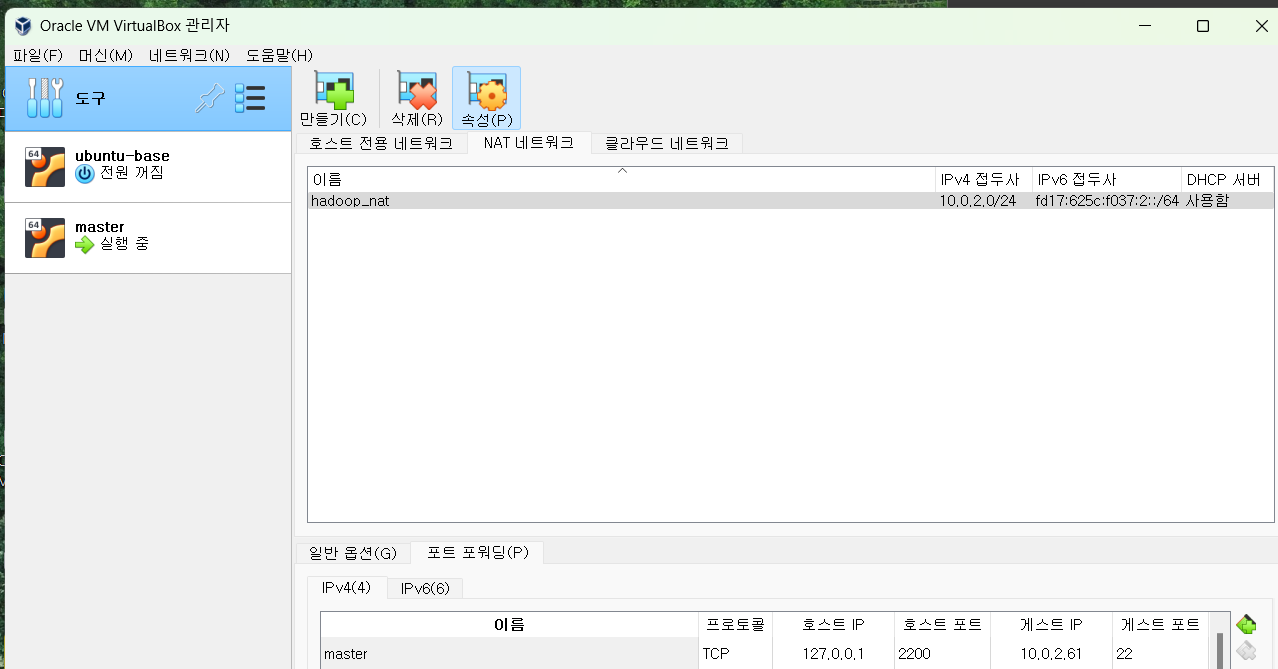Open the 파일(F) menu
This screenshot has width=1278, height=669.
point(38,55)
